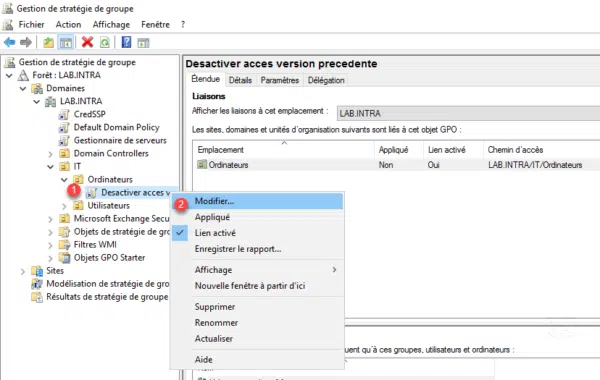Collapse the IT organizational unit node

click(51, 166)
